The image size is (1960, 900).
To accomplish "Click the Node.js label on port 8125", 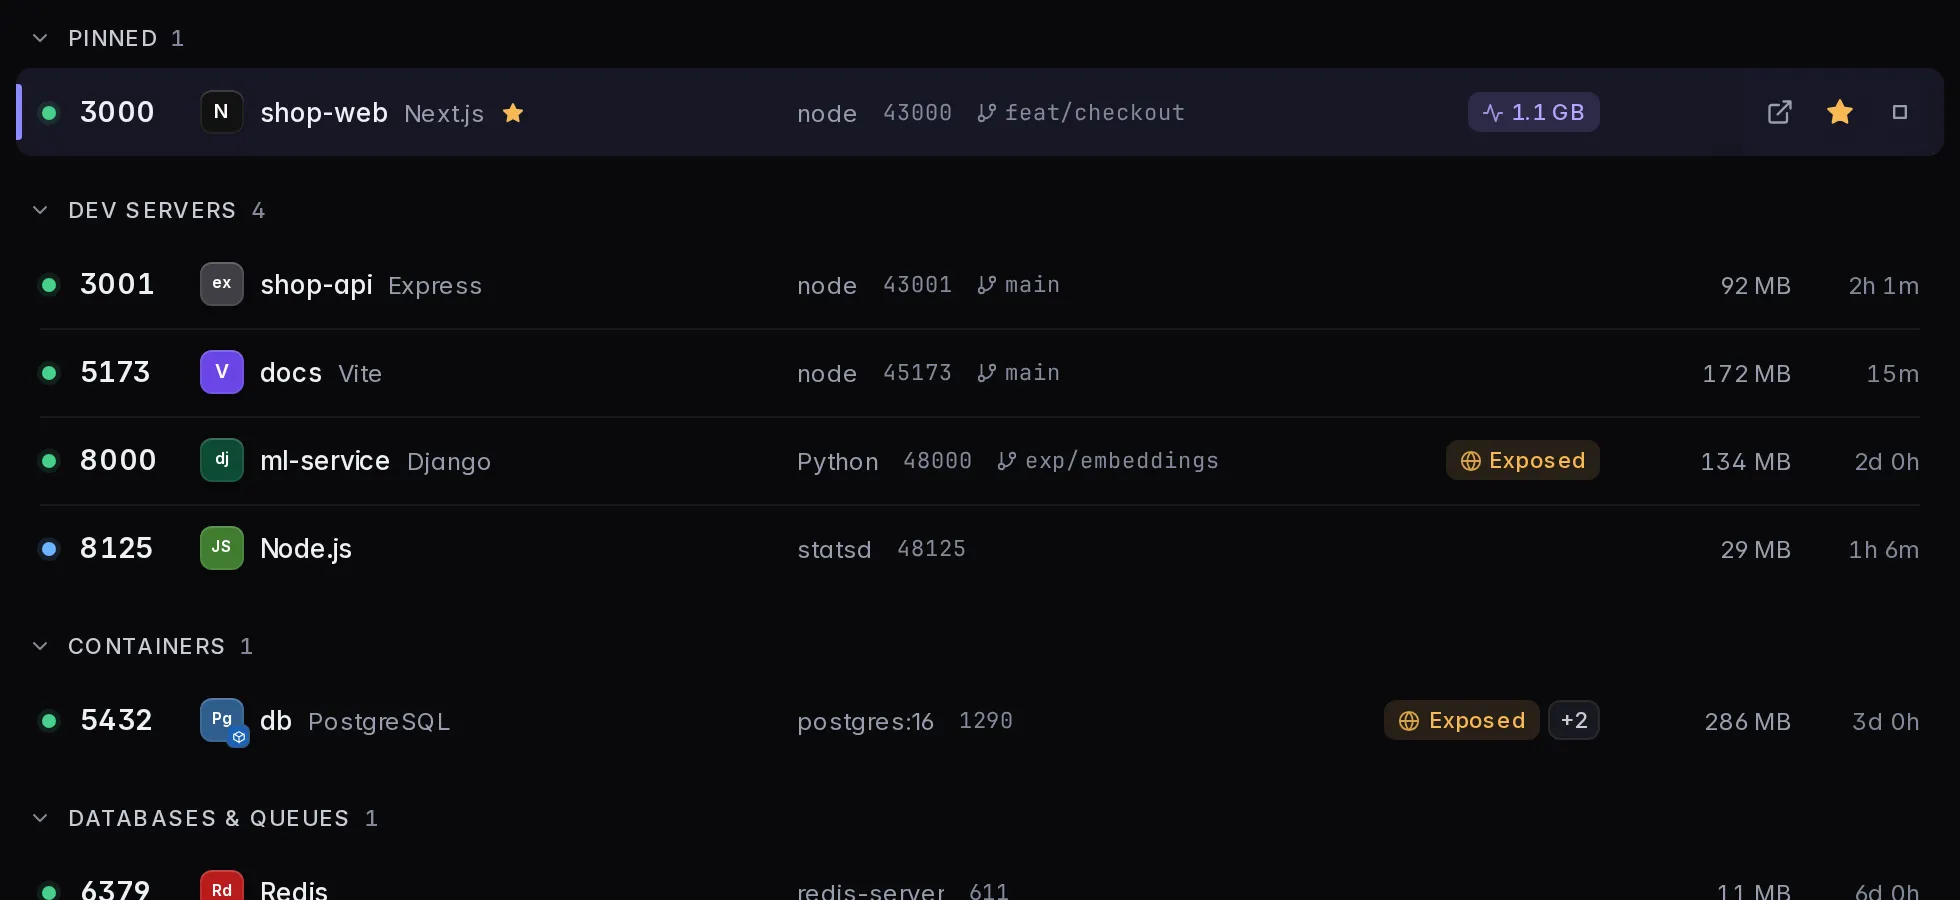I will [x=306, y=549].
